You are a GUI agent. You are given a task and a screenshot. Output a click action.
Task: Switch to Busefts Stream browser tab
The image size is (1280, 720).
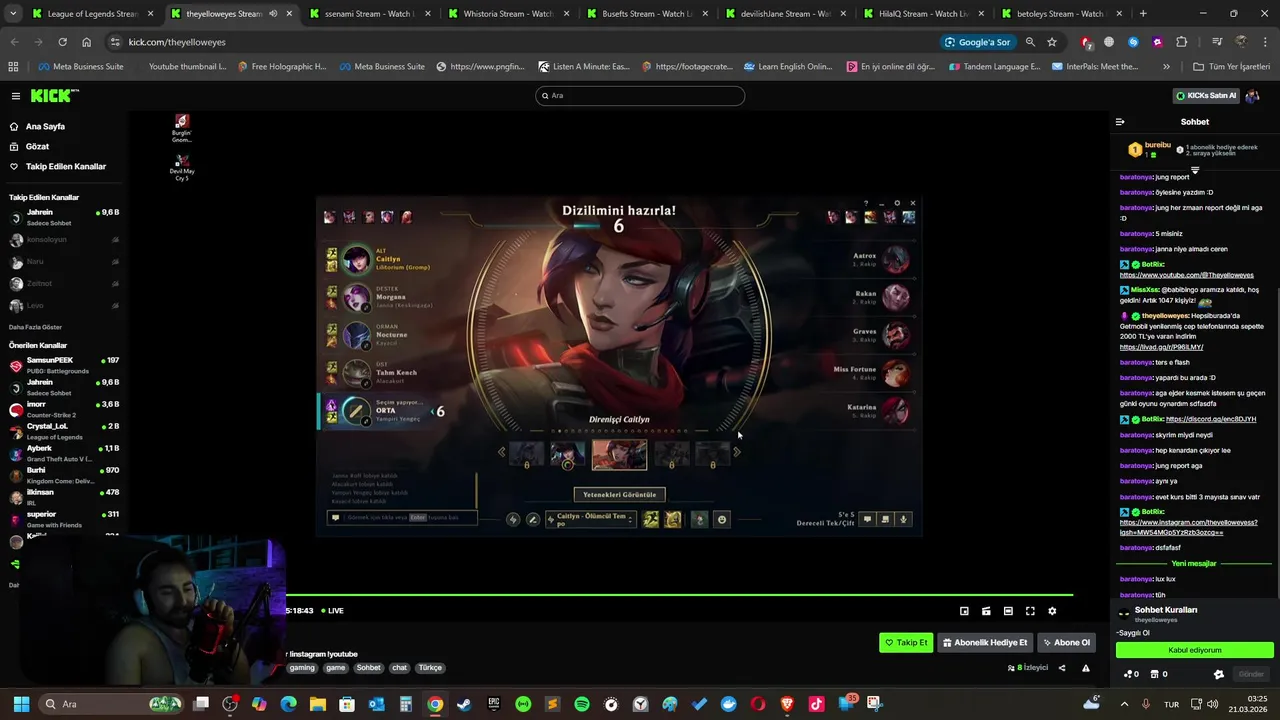(646, 14)
